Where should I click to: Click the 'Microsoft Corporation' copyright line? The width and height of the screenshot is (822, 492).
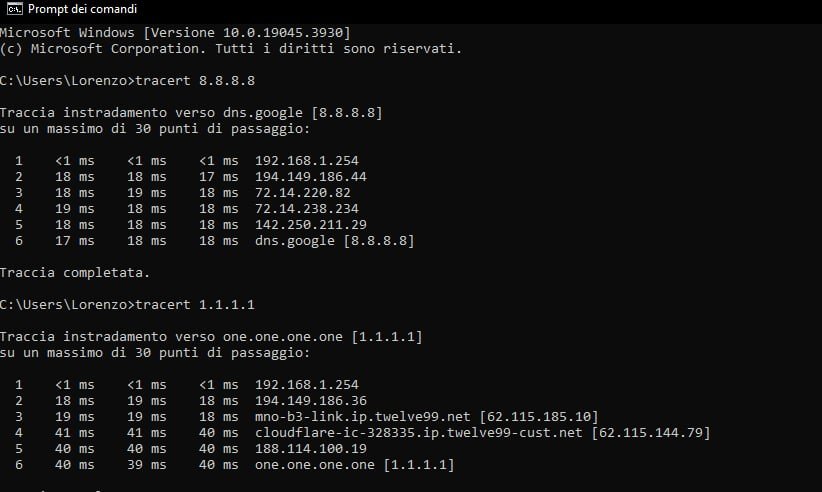[231, 49]
